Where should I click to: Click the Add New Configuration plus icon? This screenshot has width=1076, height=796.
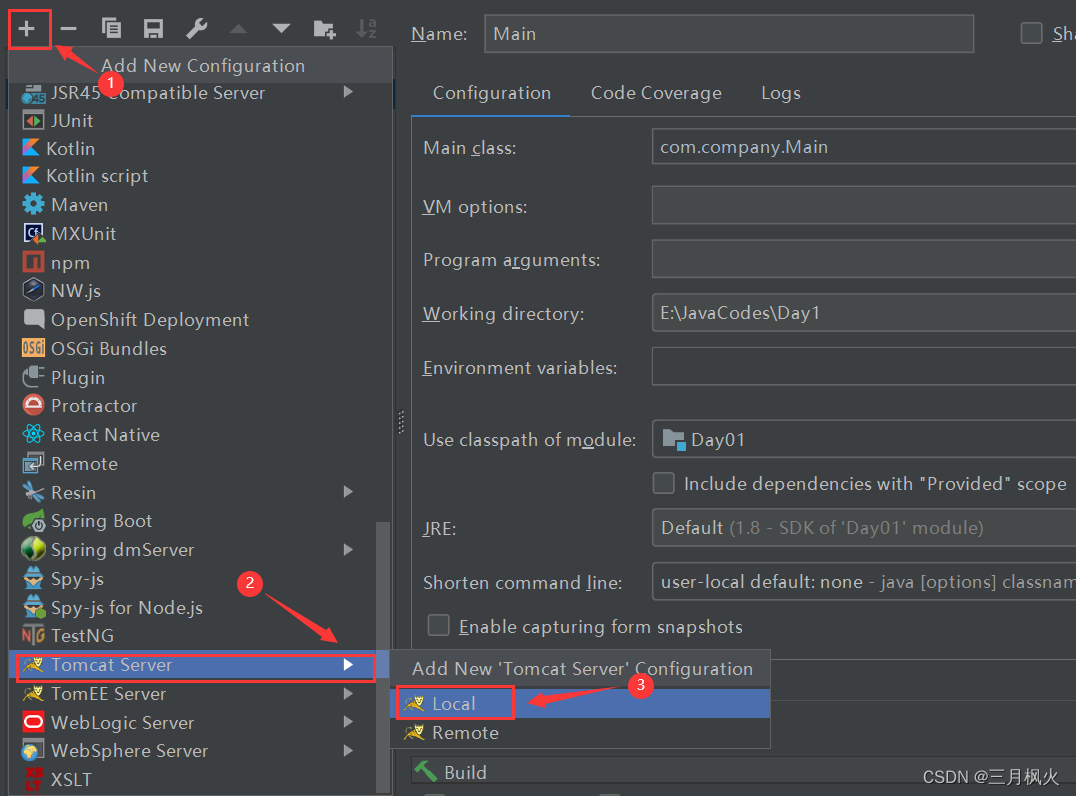point(27,29)
